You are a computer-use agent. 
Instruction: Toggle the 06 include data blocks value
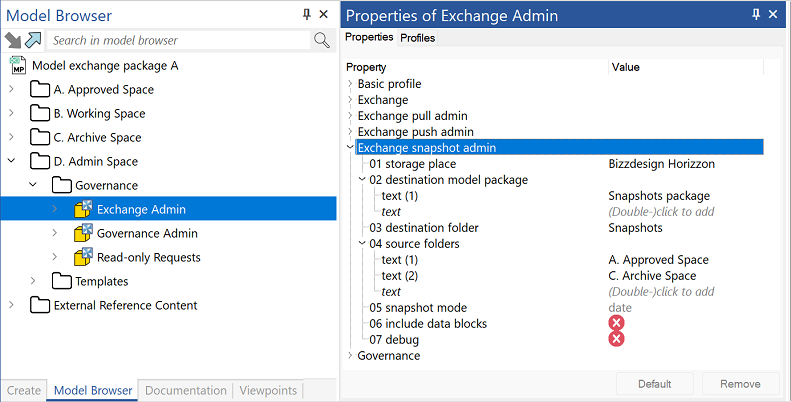click(616, 323)
